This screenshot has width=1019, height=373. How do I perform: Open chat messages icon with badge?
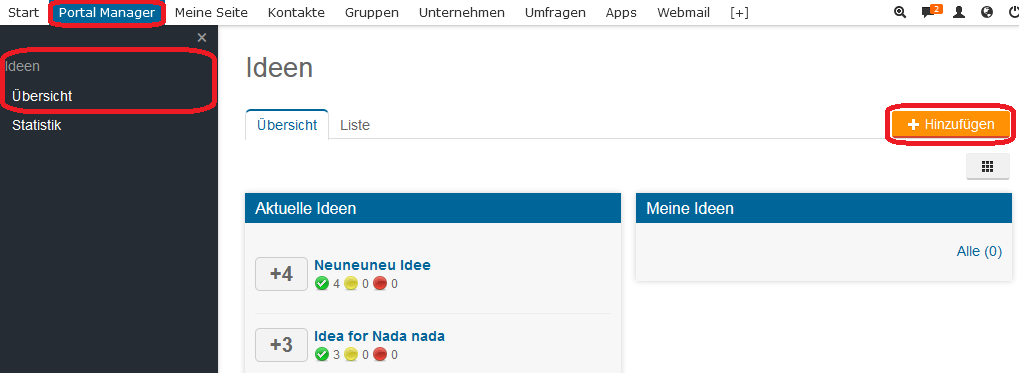click(x=929, y=12)
